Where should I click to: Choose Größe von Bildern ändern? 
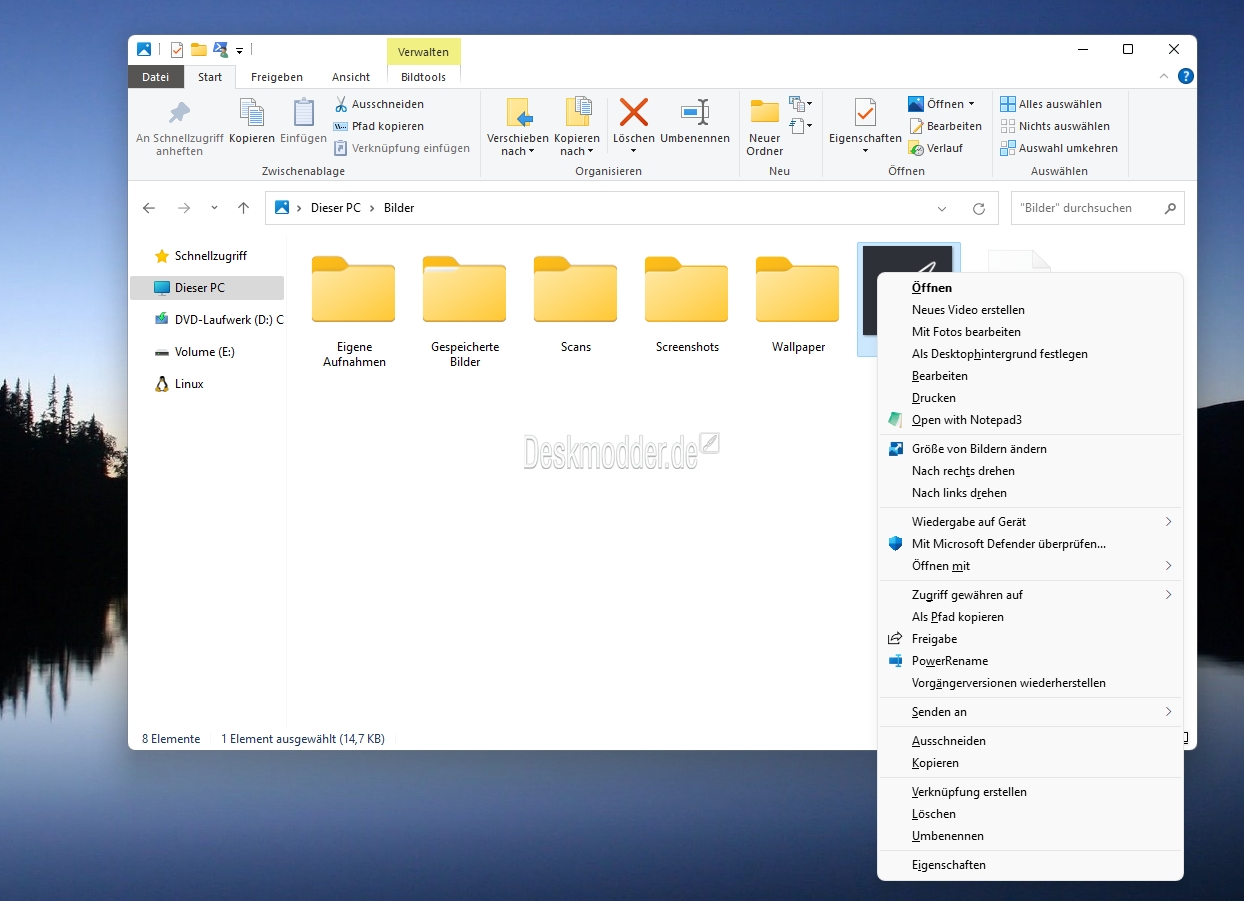click(1030, 449)
